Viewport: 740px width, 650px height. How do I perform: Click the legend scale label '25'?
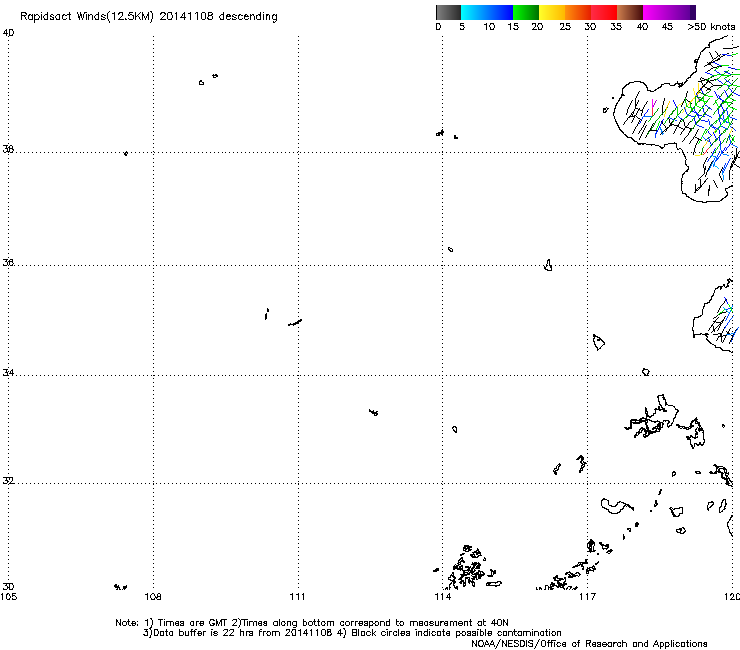click(x=565, y=27)
